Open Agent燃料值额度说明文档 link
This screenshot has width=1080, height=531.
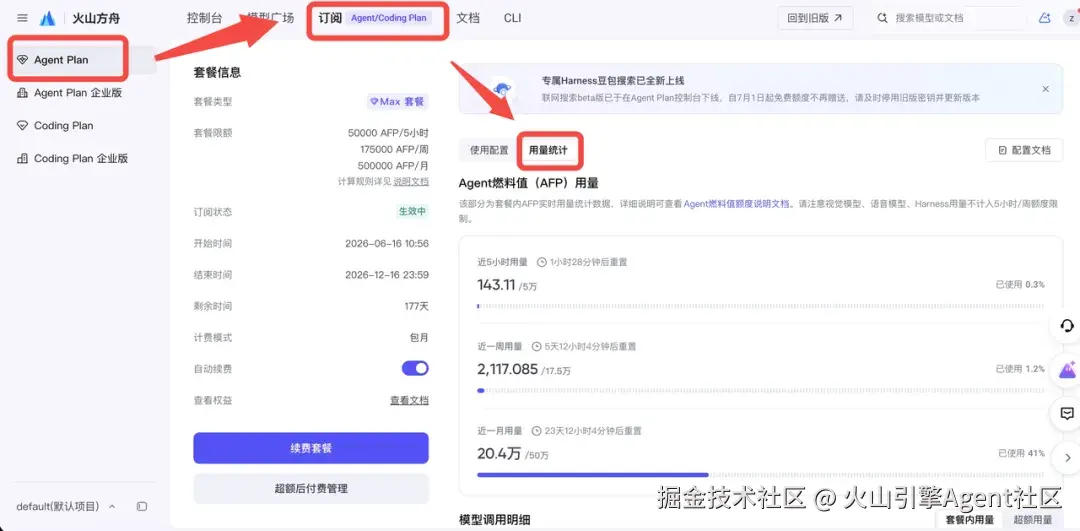click(736, 205)
